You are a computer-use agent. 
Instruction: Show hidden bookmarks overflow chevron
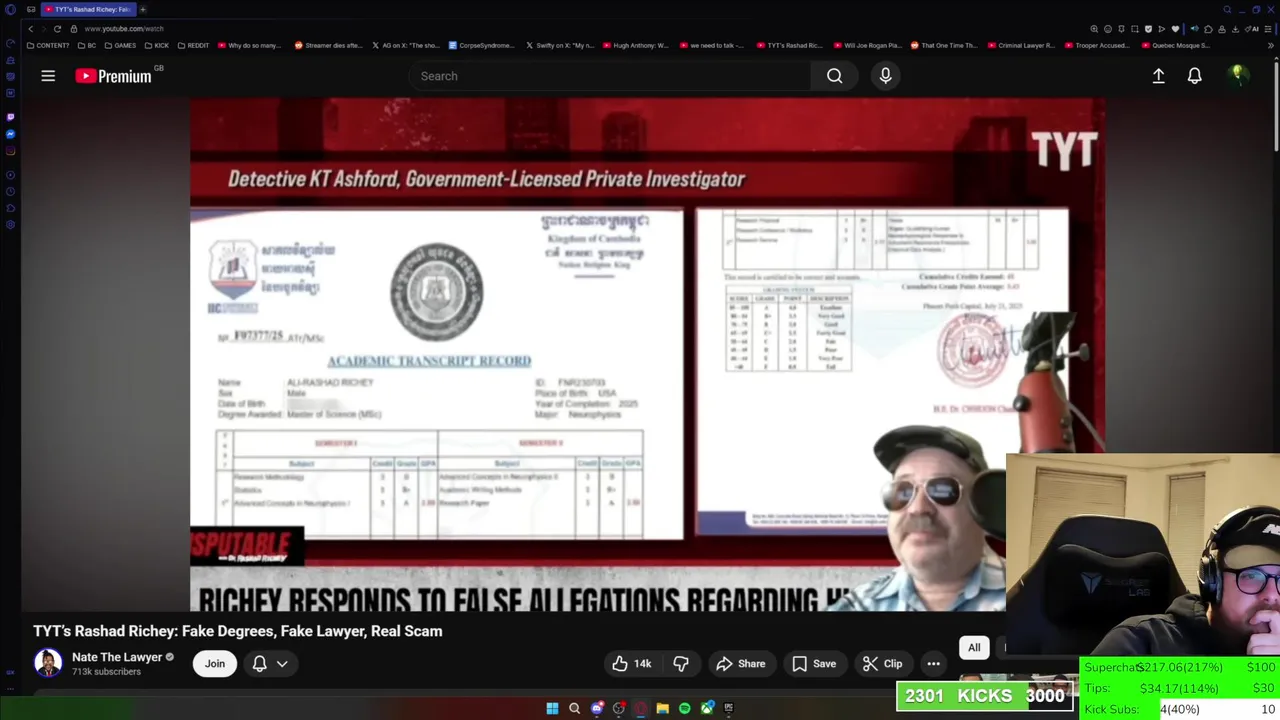1272,45
